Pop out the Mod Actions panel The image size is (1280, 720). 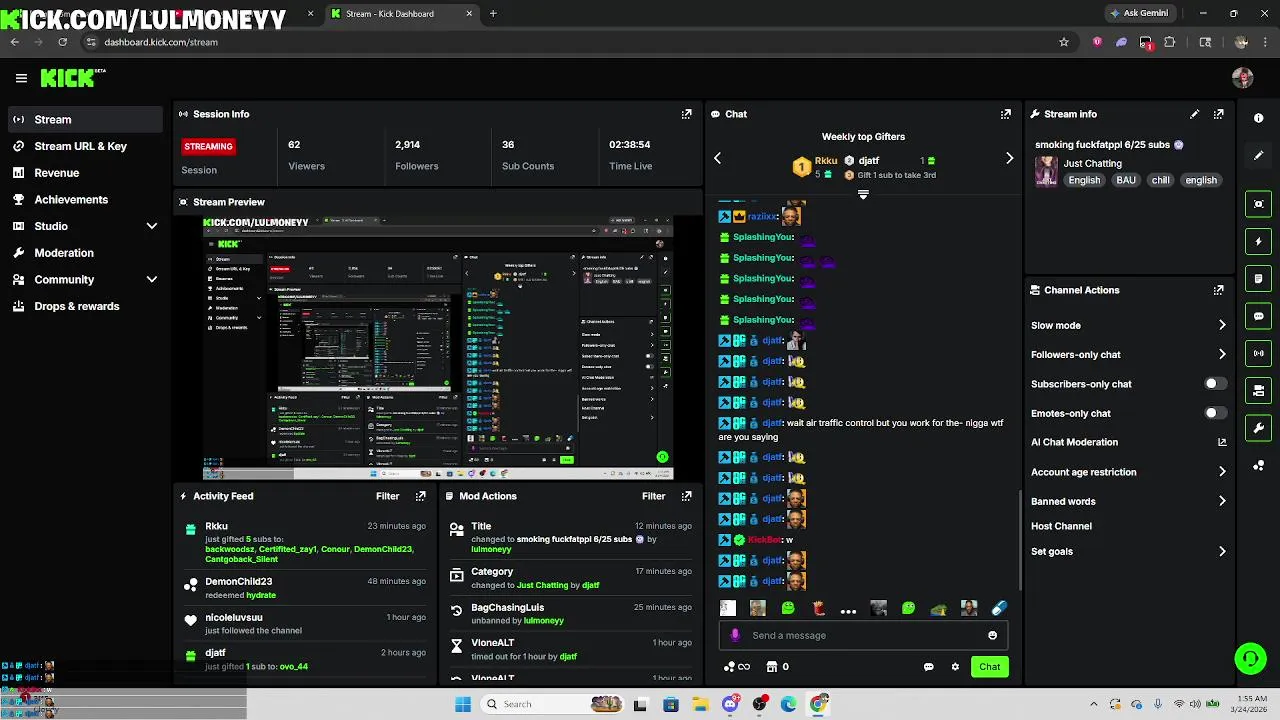(686, 496)
